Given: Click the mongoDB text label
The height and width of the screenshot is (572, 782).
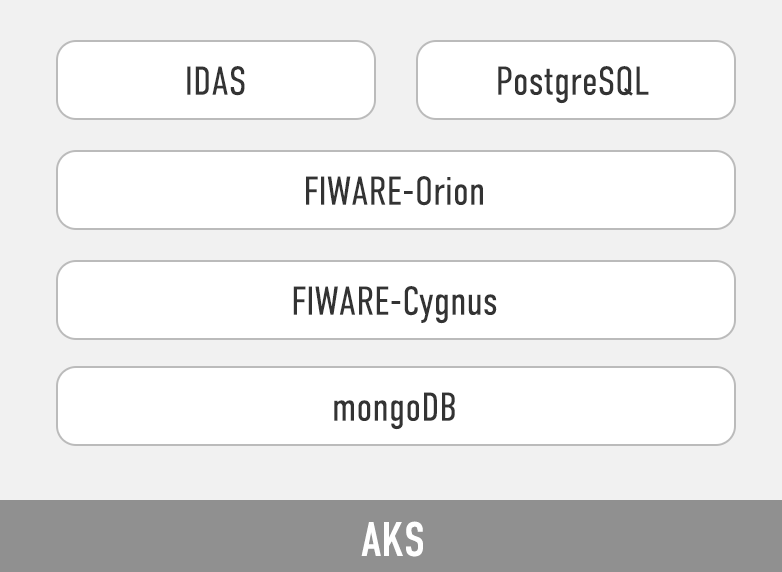Looking at the screenshot, I should point(394,410).
